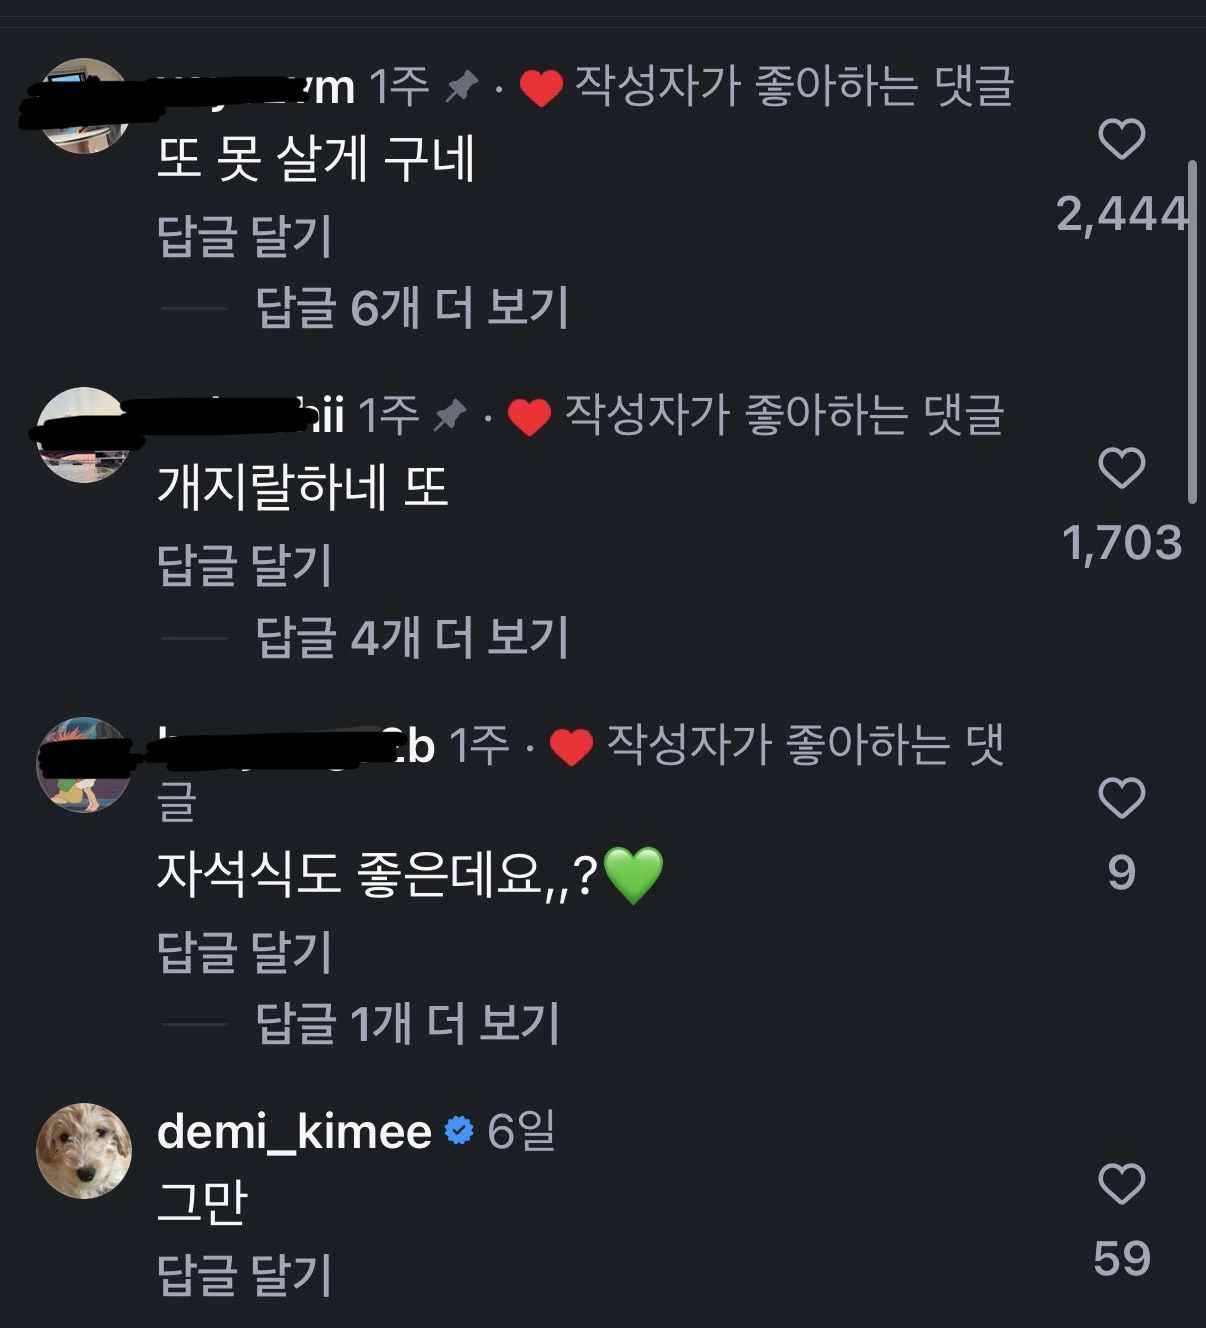
Task: Click the pin icon on the second comment
Action: tap(450, 415)
